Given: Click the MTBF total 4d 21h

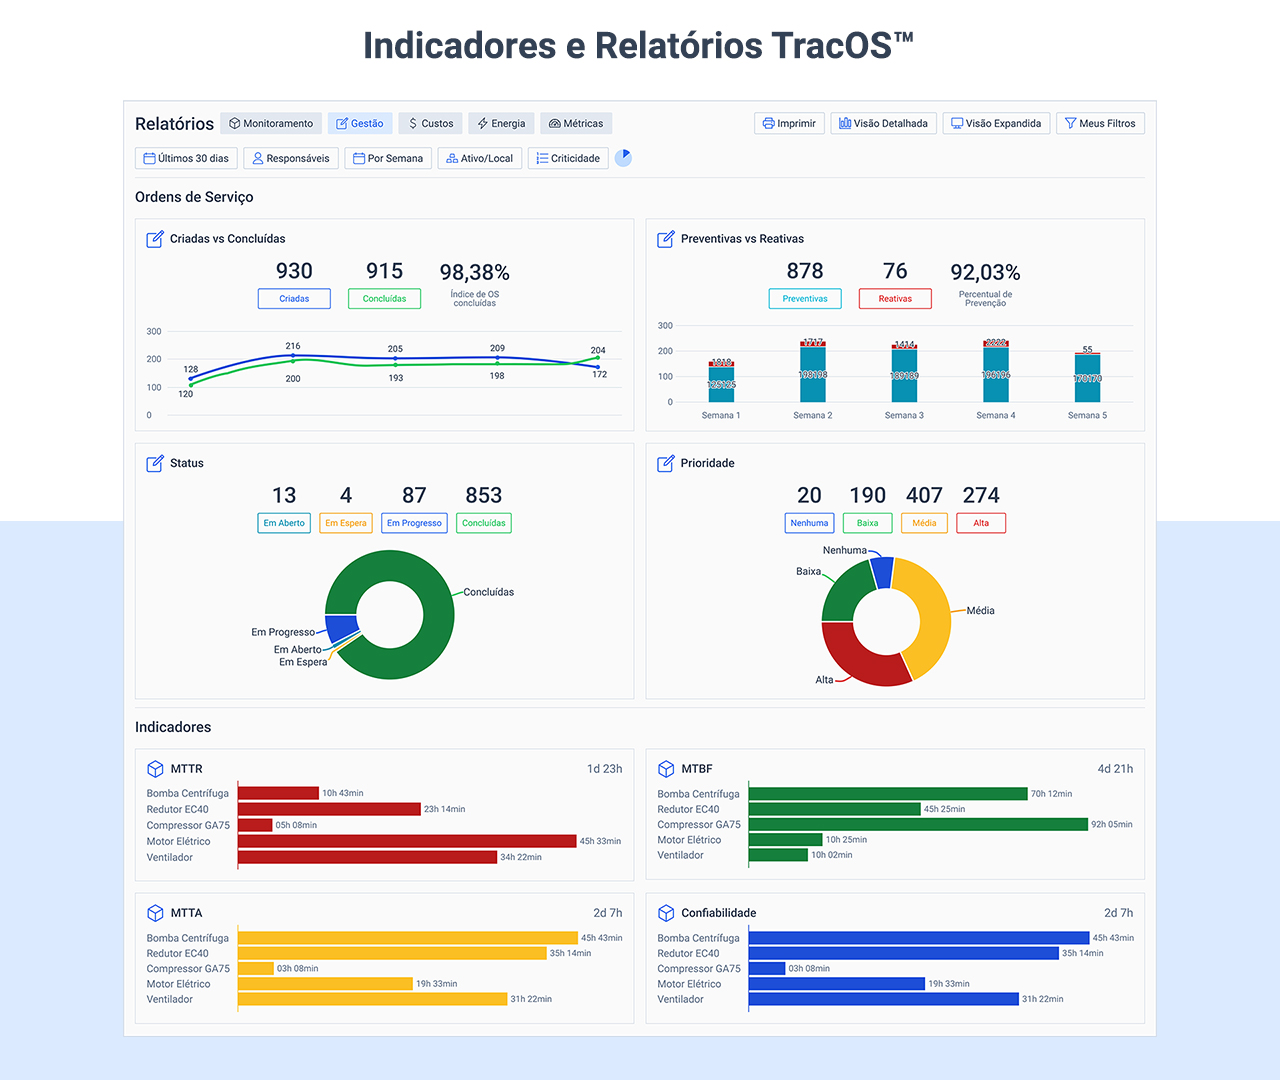Looking at the screenshot, I should [1115, 769].
